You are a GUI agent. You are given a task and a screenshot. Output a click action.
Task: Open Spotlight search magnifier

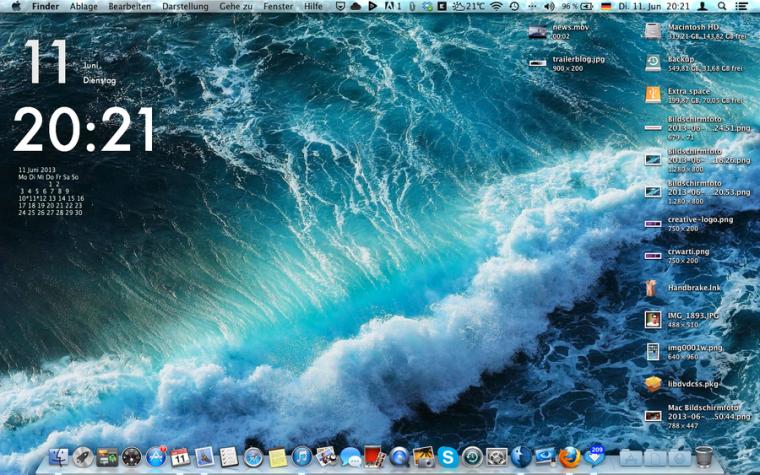[722, 6]
